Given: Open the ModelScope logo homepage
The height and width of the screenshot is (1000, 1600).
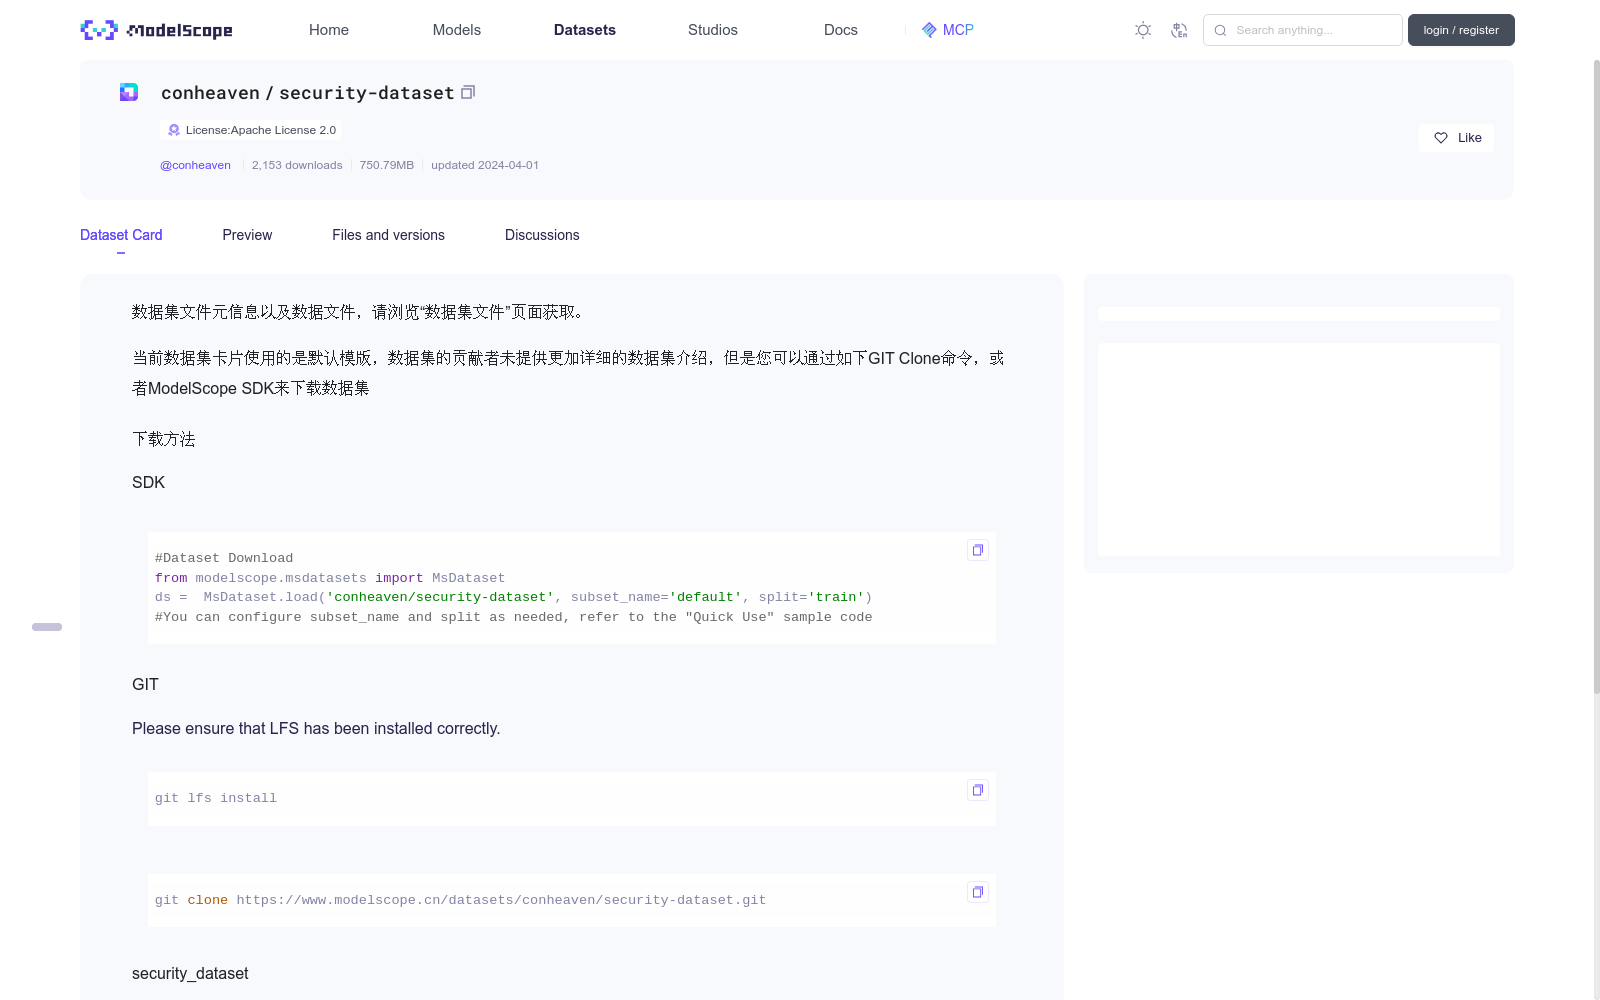Looking at the screenshot, I should pyautogui.click(x=156, y=30).
